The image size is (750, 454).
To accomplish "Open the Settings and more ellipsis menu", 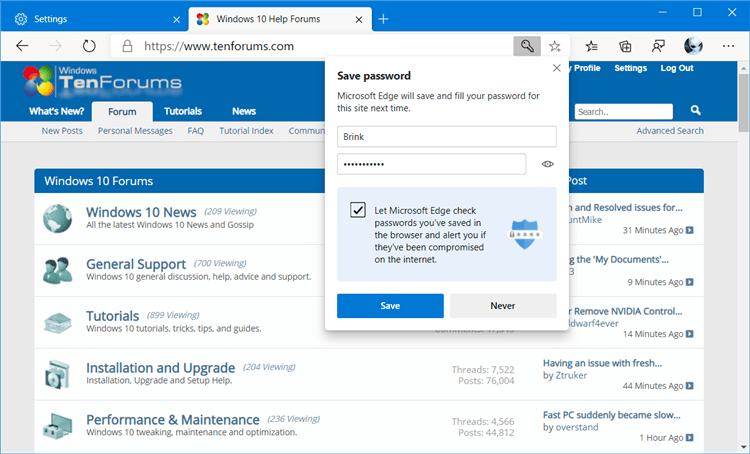I will click(728, 46).
